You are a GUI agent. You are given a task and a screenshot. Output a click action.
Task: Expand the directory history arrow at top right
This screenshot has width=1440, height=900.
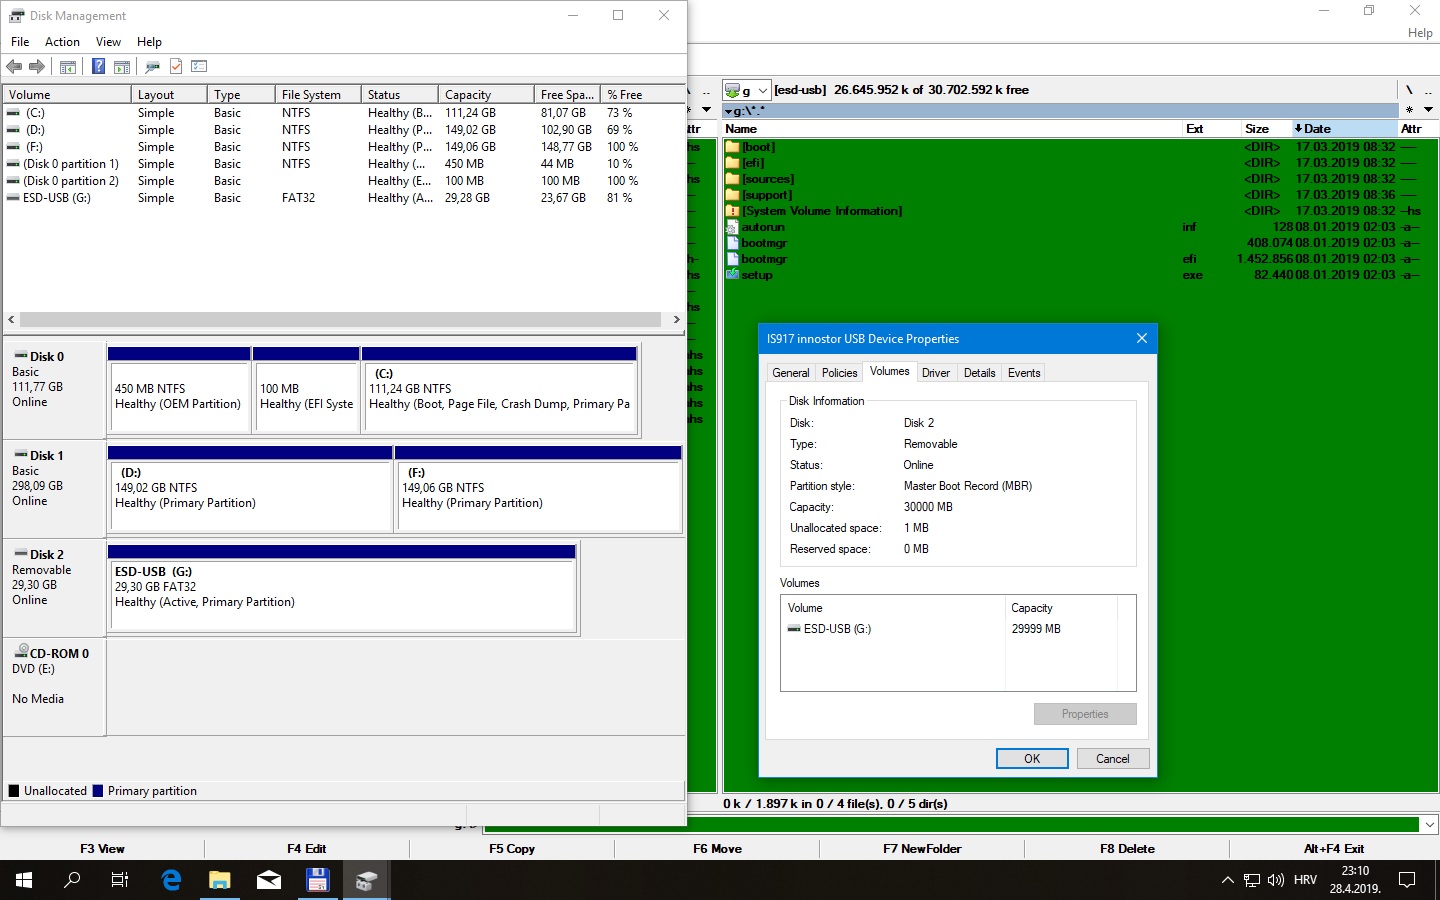1428,109
